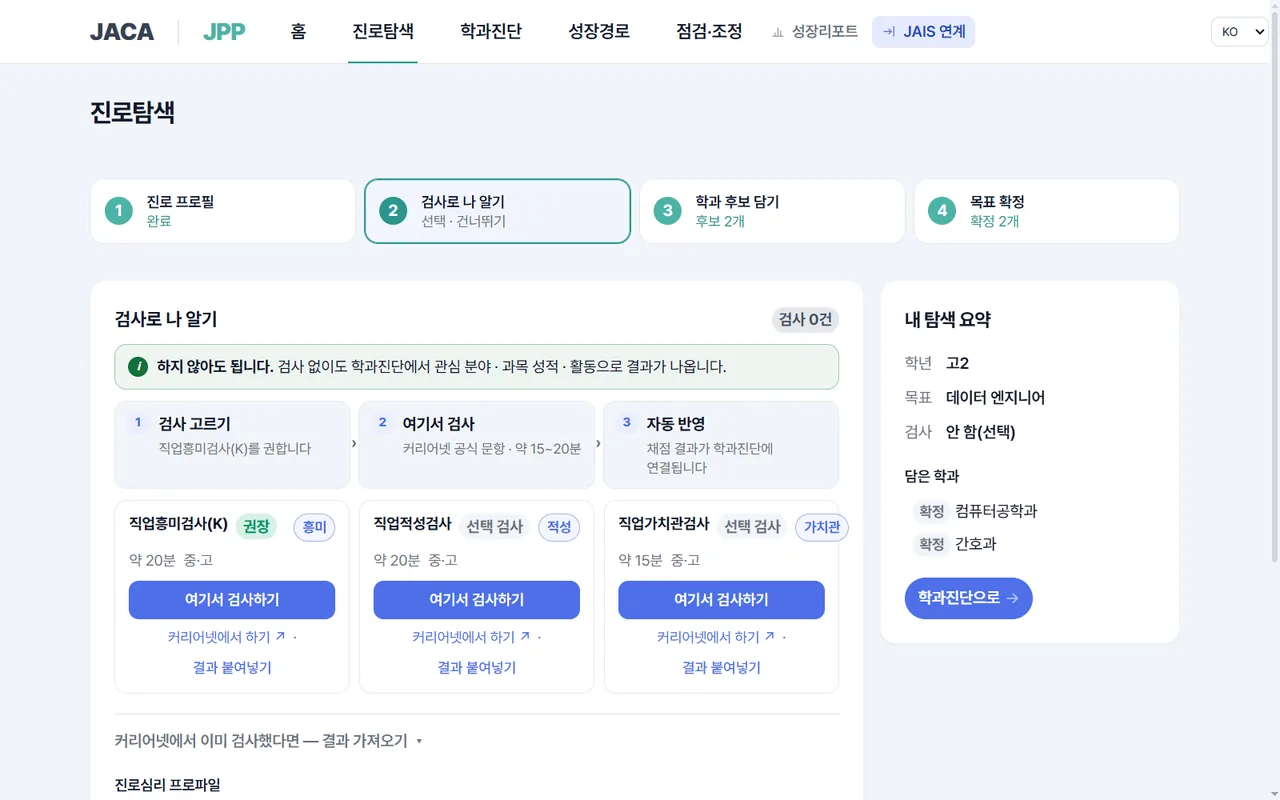Image resolution: width=1280 pixels, height=800 pixels.
Task: Open the 점검·조정 menu
Action: pos(709,32)
